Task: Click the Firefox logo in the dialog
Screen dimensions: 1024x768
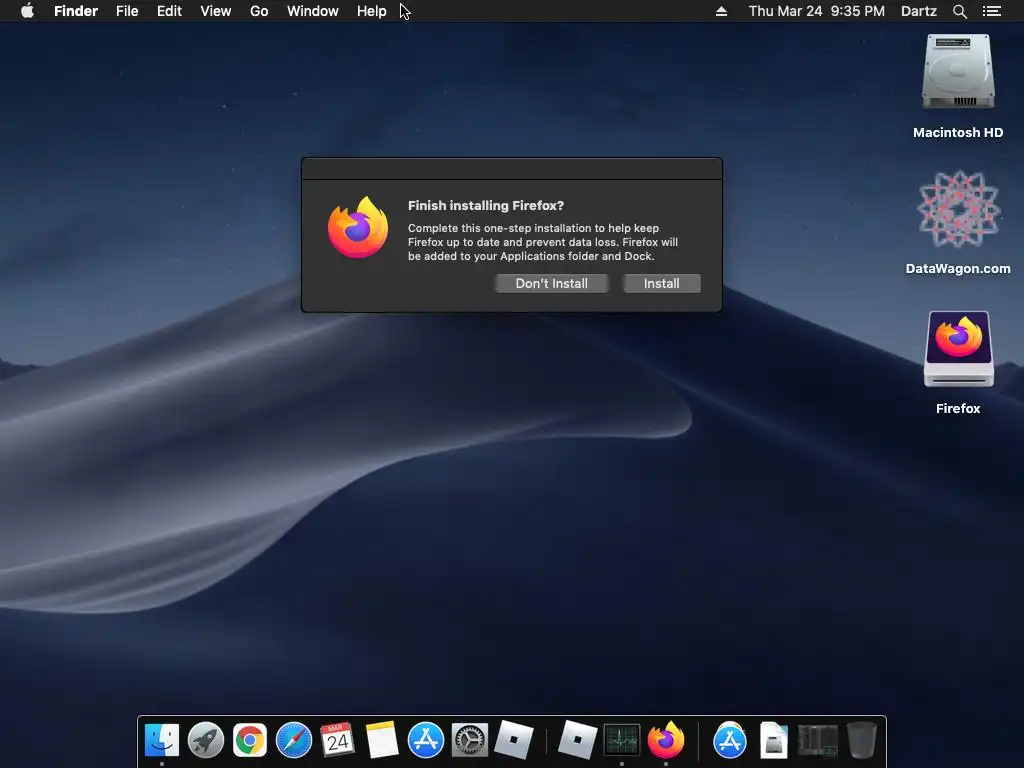Action: coord(358,227)
